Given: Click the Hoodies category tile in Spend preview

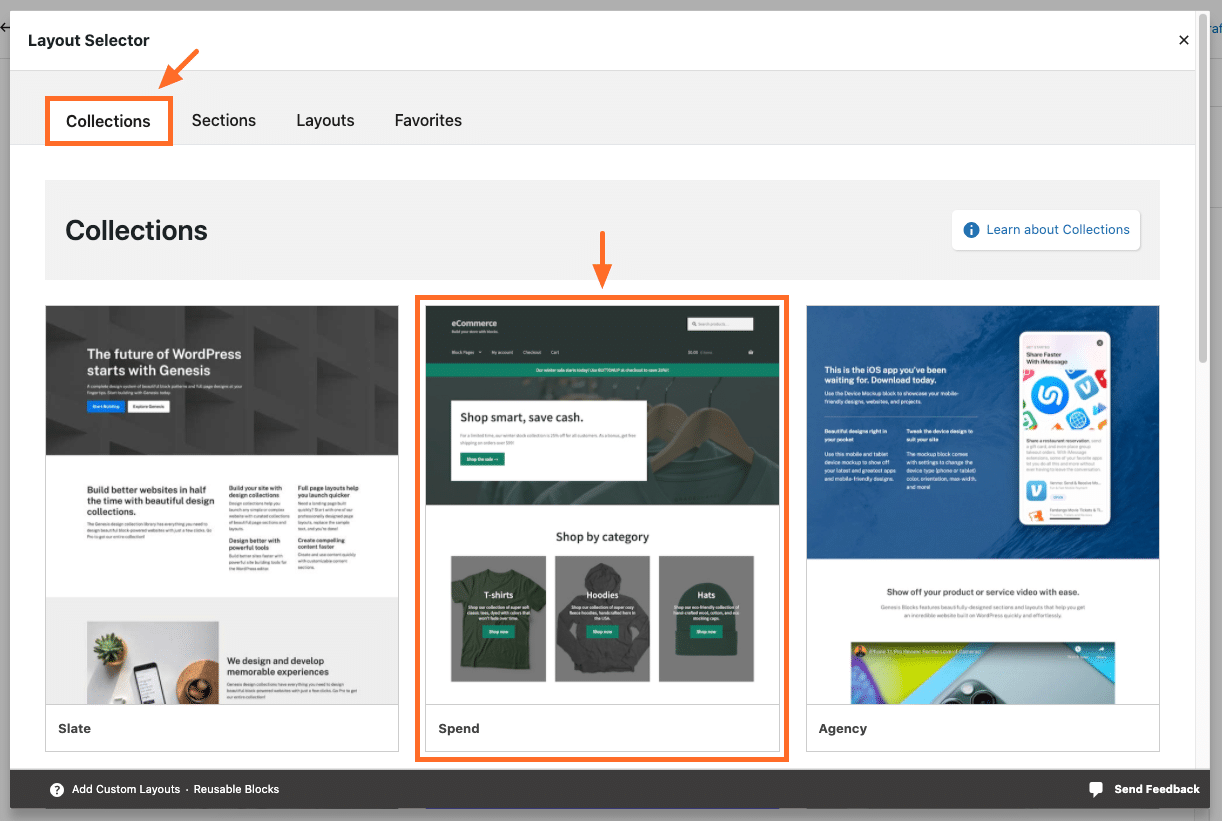Looking at the screenshot, I should (x=602, y=618).
